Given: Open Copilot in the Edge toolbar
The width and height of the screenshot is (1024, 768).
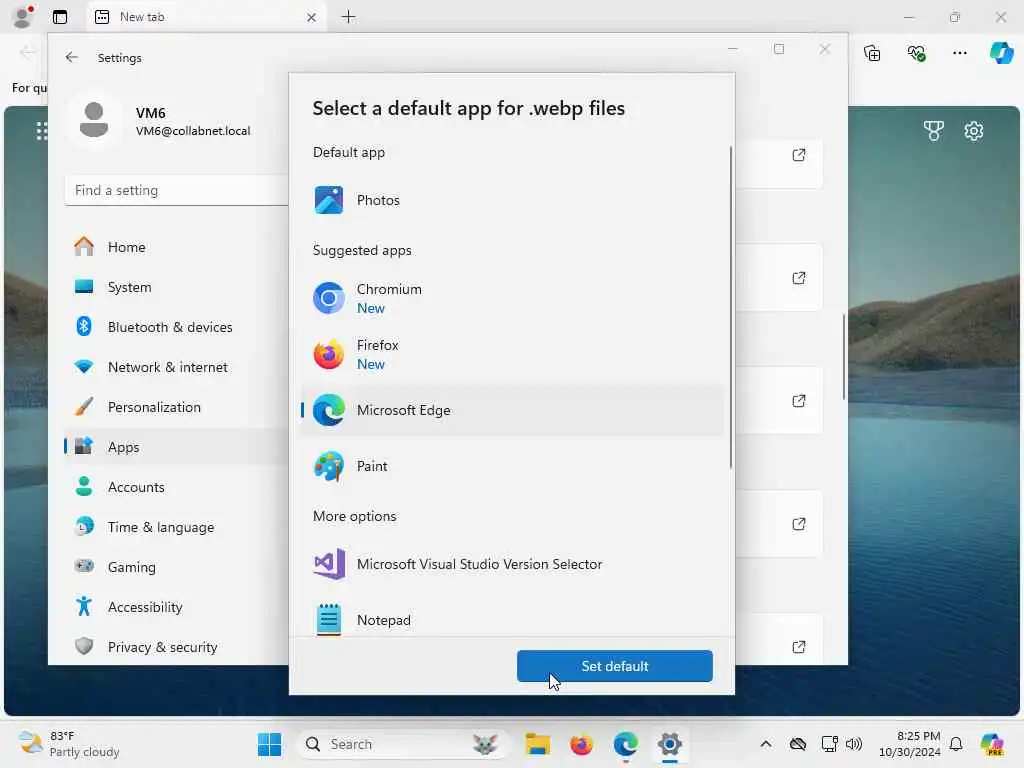Looking at the screenshot, I should [1001, 52].
